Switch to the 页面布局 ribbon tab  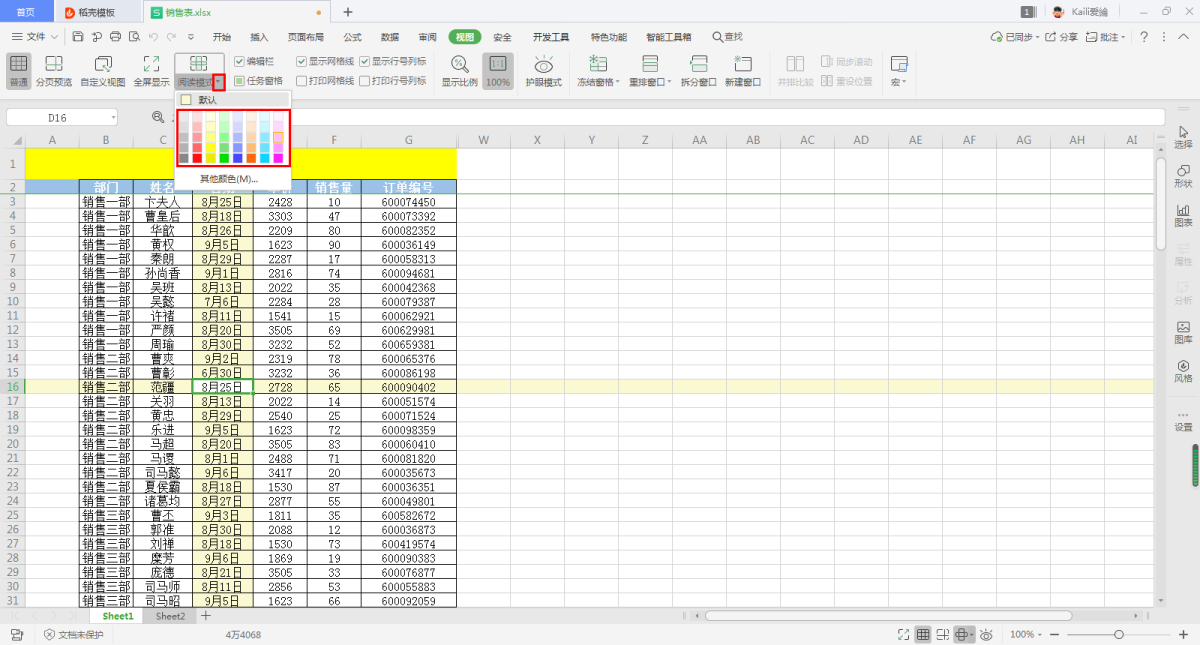(304, 37)
